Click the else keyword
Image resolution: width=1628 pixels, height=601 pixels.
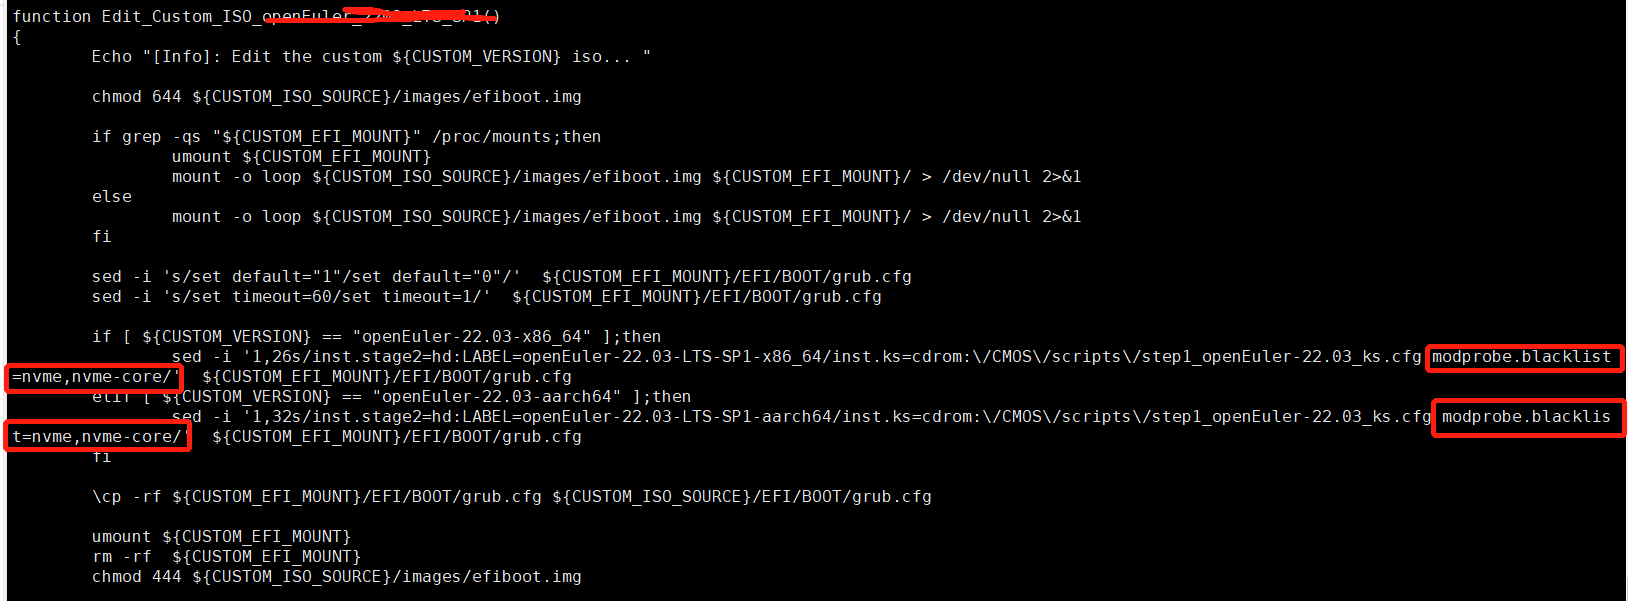[112, 197]
